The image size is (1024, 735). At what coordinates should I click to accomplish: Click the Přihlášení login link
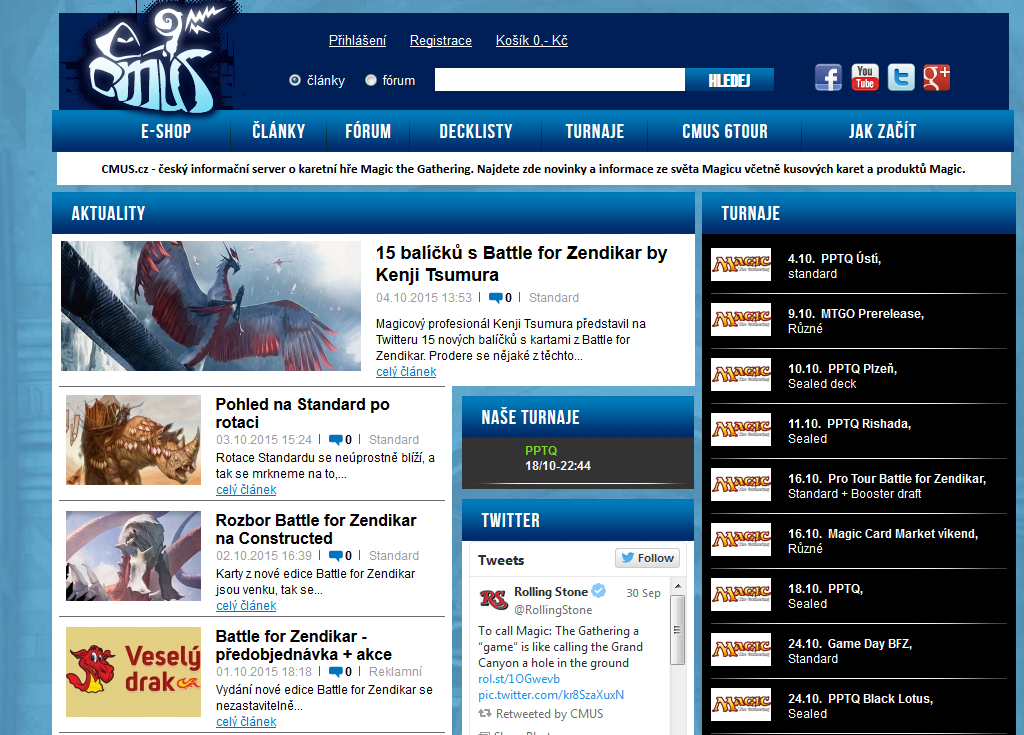pyautogui.click(x=357, y=41)
